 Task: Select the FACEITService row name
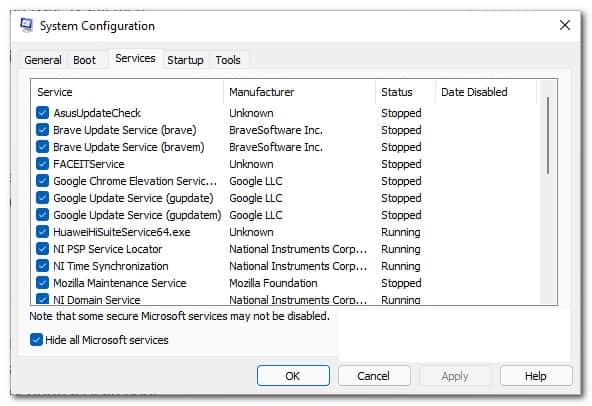click(89, 164)
